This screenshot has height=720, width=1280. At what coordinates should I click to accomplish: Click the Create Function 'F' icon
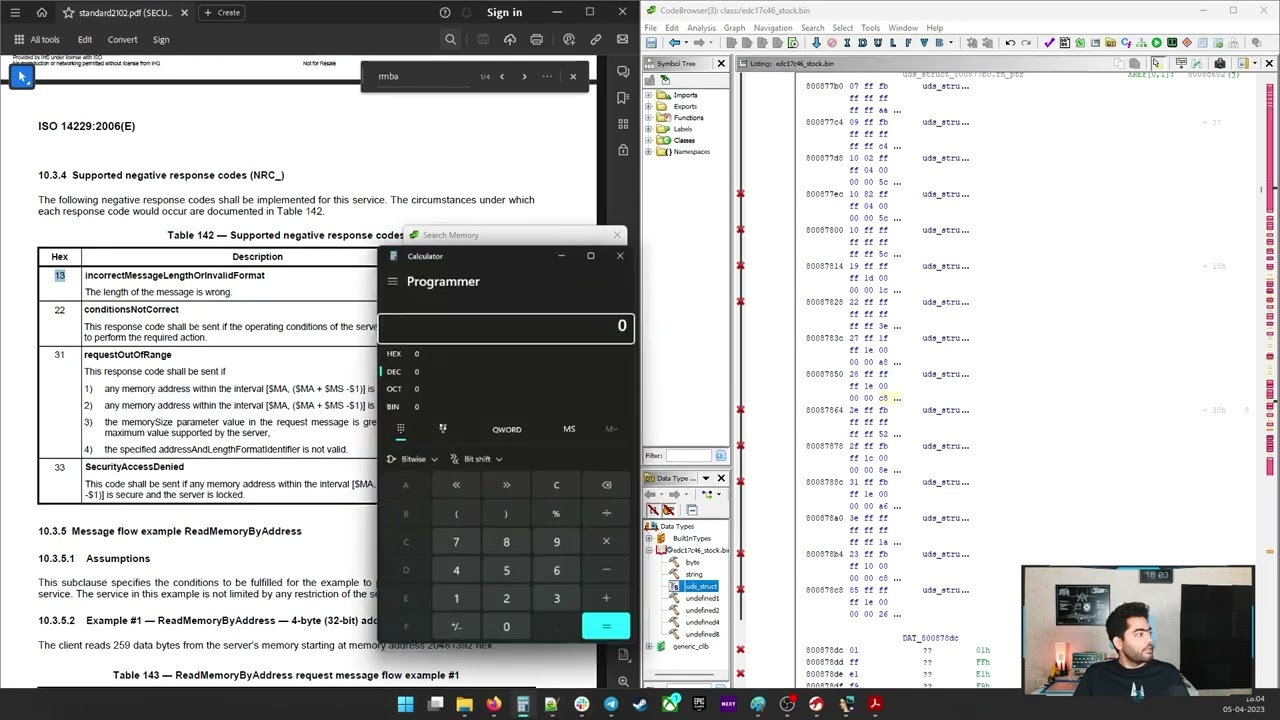(908, 43)
